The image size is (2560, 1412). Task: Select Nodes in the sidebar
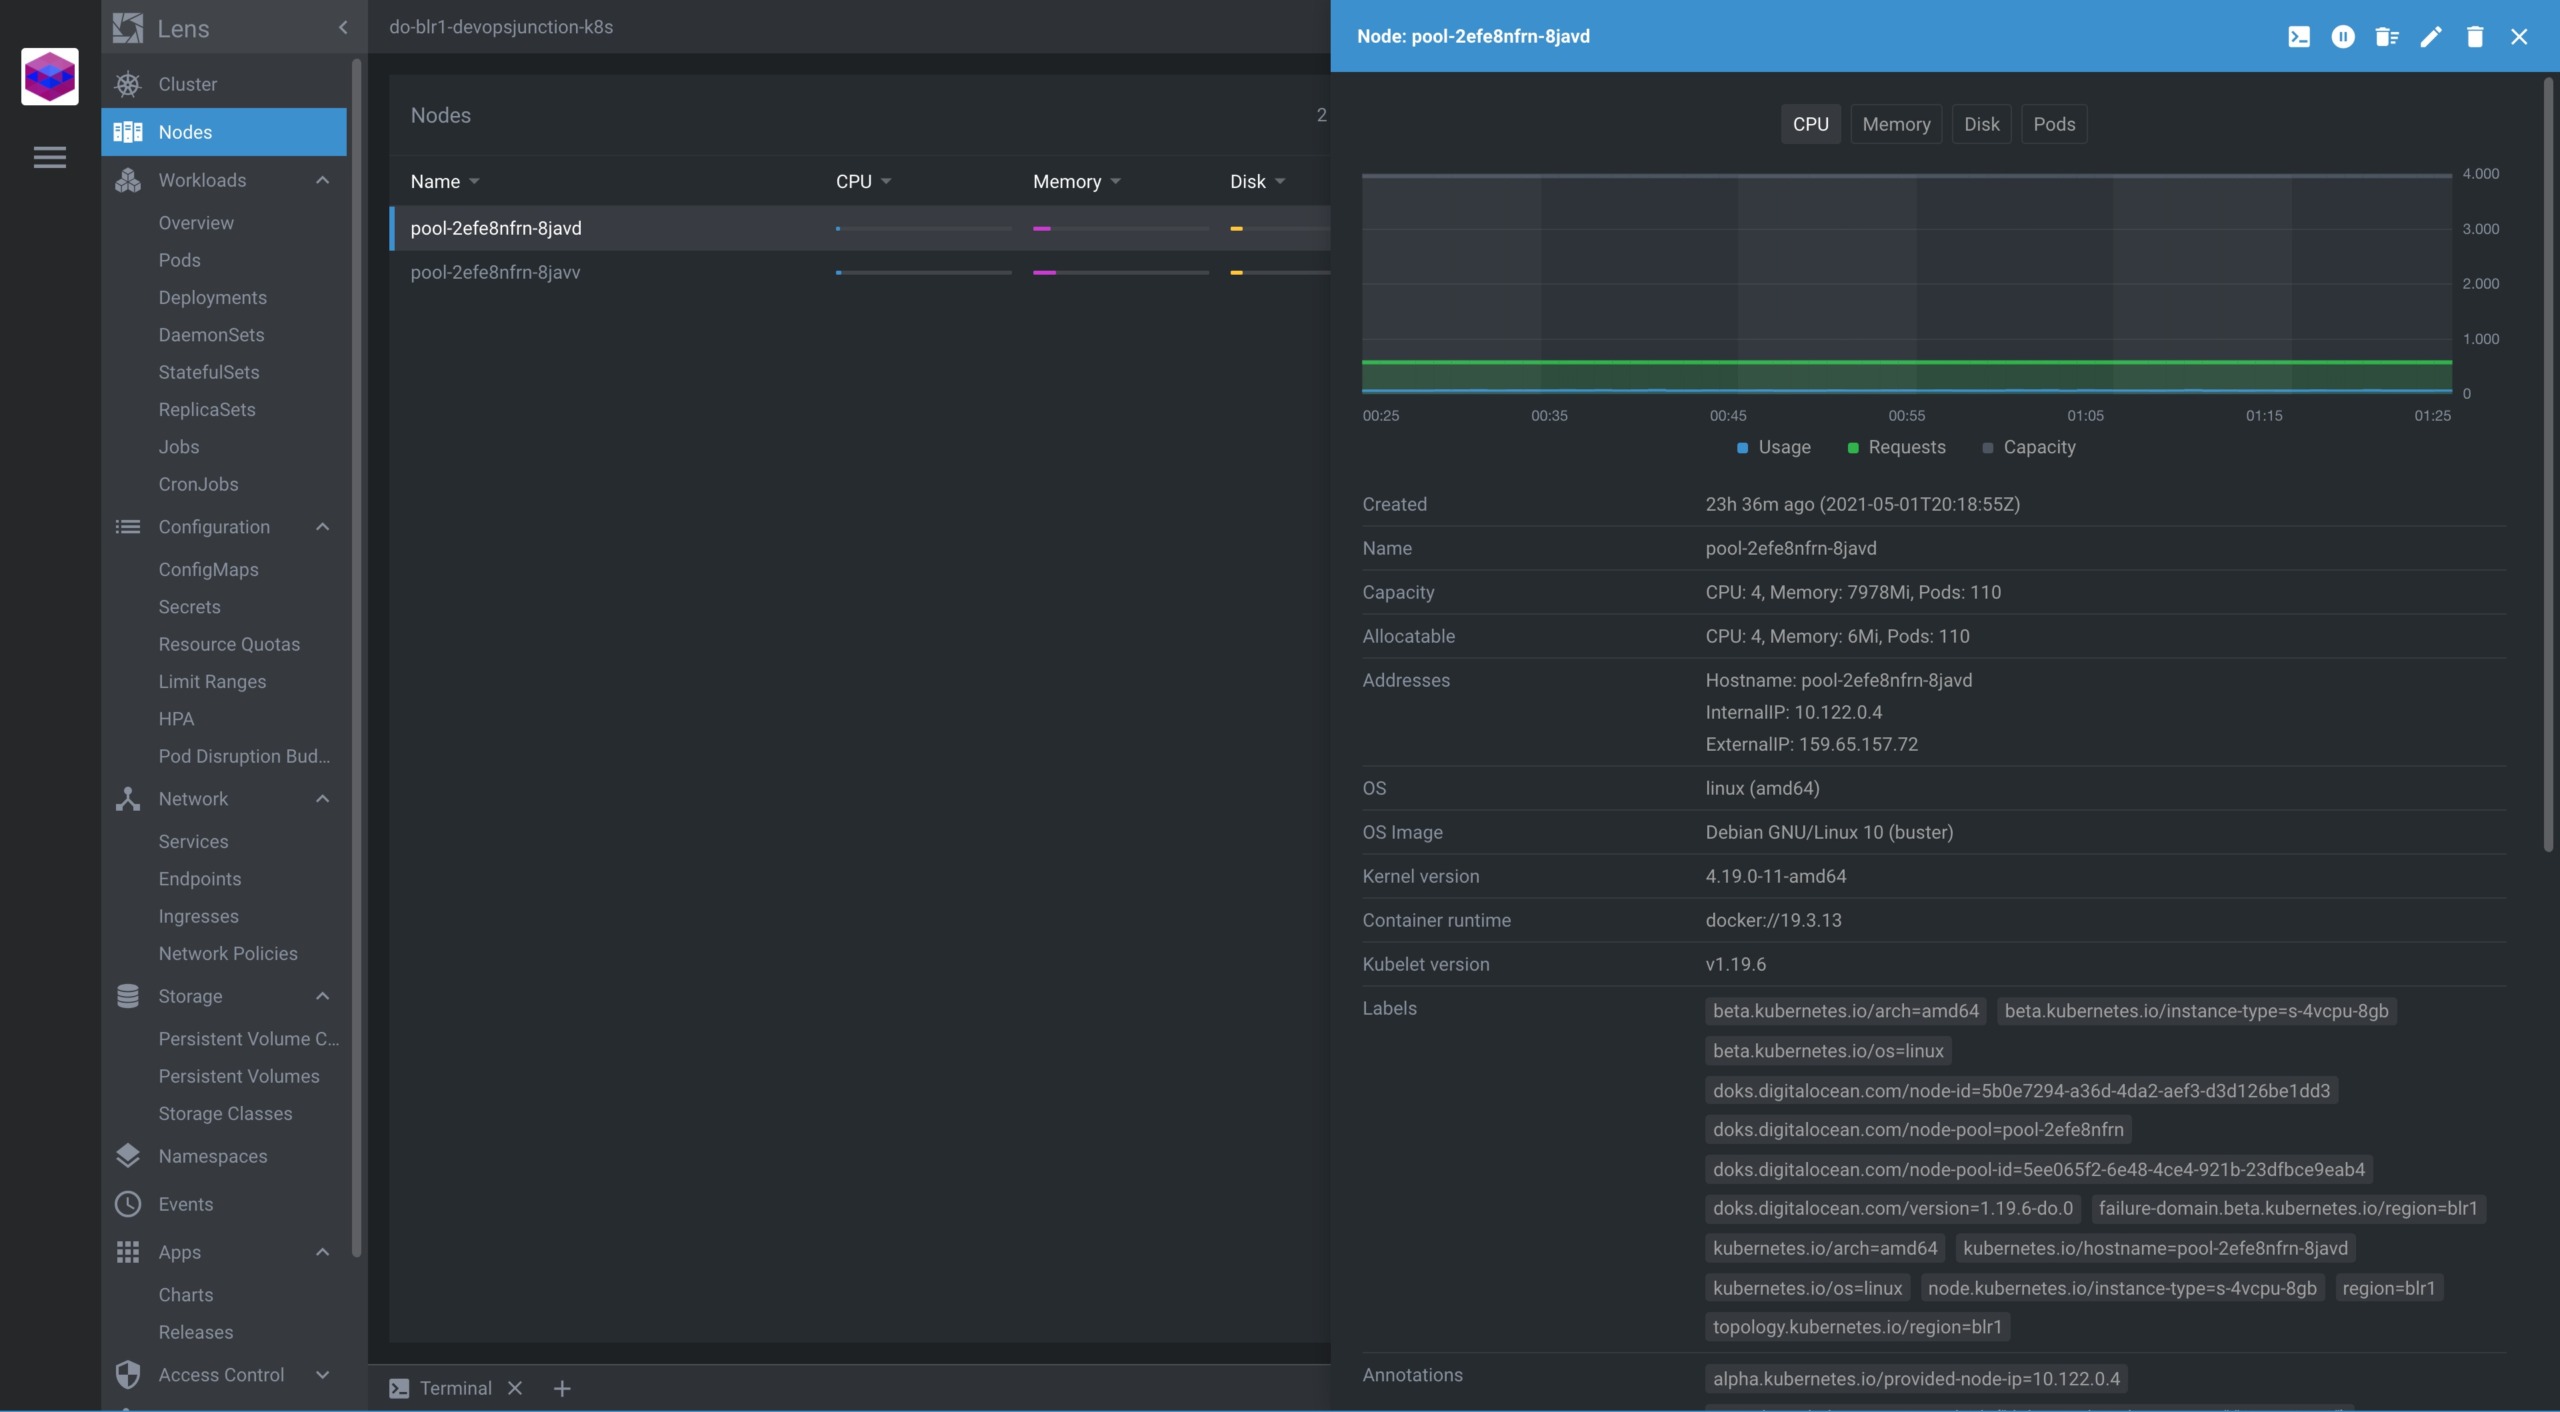(224, 132)
